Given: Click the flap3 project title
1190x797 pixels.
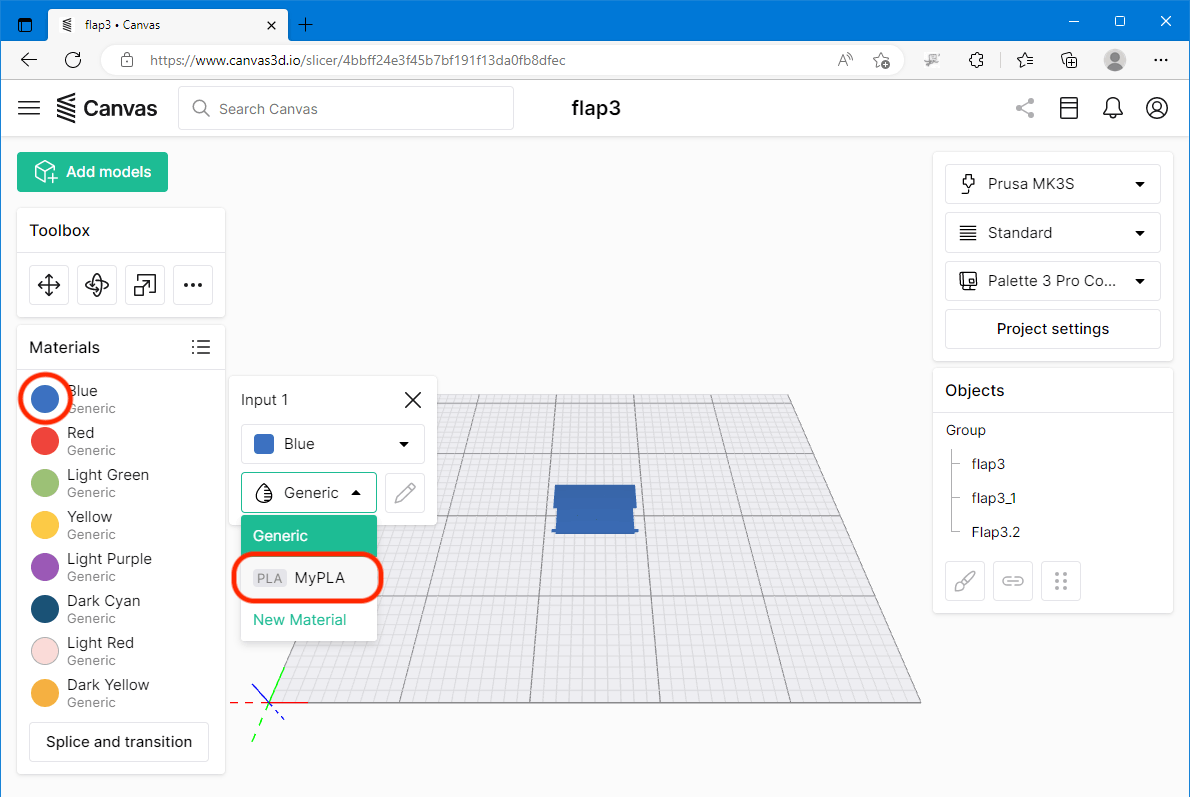Looking at the screenshot, I should coord(596,109).
